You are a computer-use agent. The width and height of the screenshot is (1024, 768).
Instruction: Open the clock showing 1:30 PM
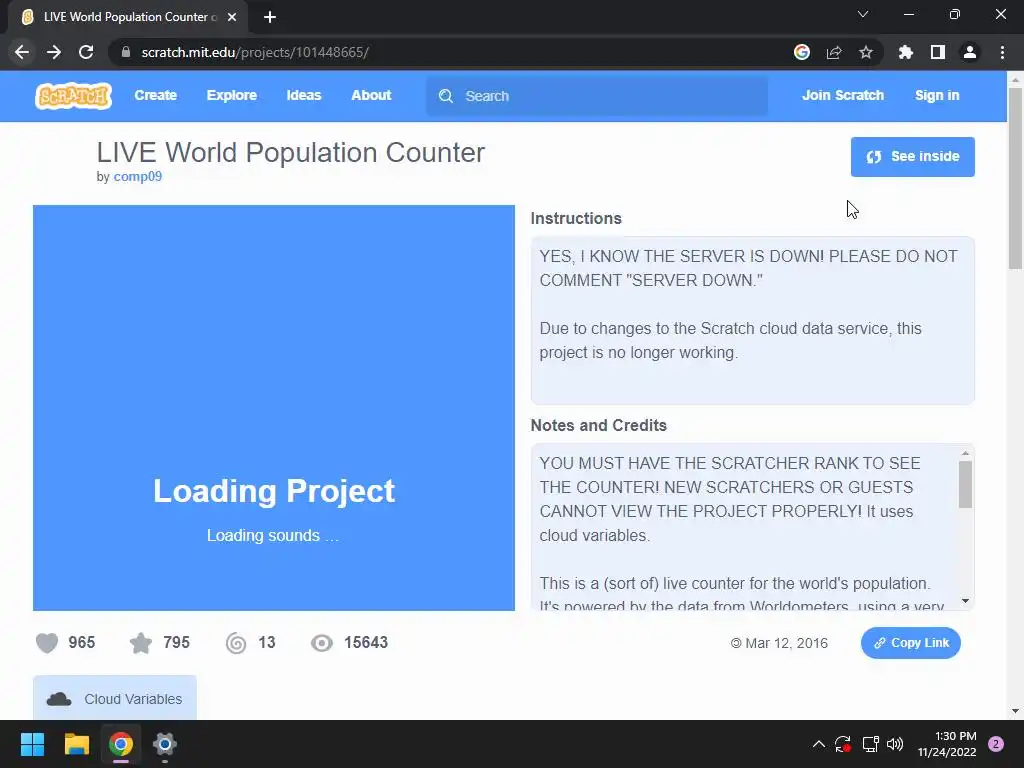(947, 744)
